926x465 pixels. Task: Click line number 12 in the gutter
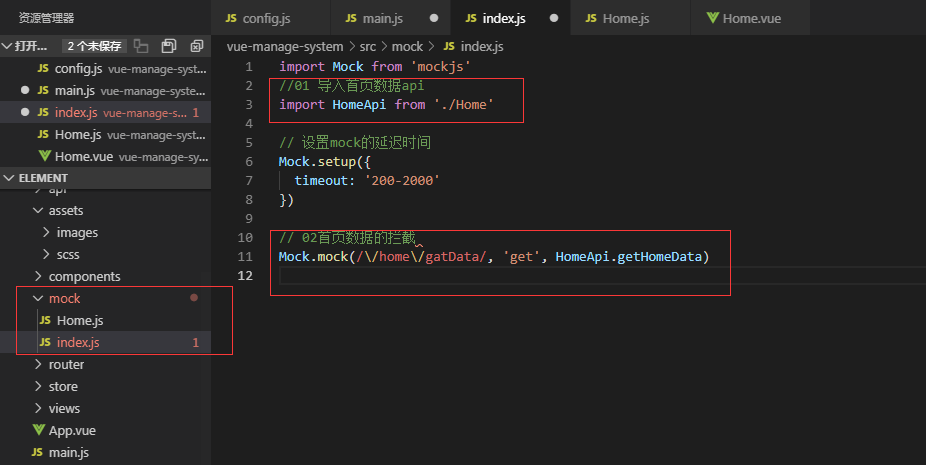click(244, 275)
